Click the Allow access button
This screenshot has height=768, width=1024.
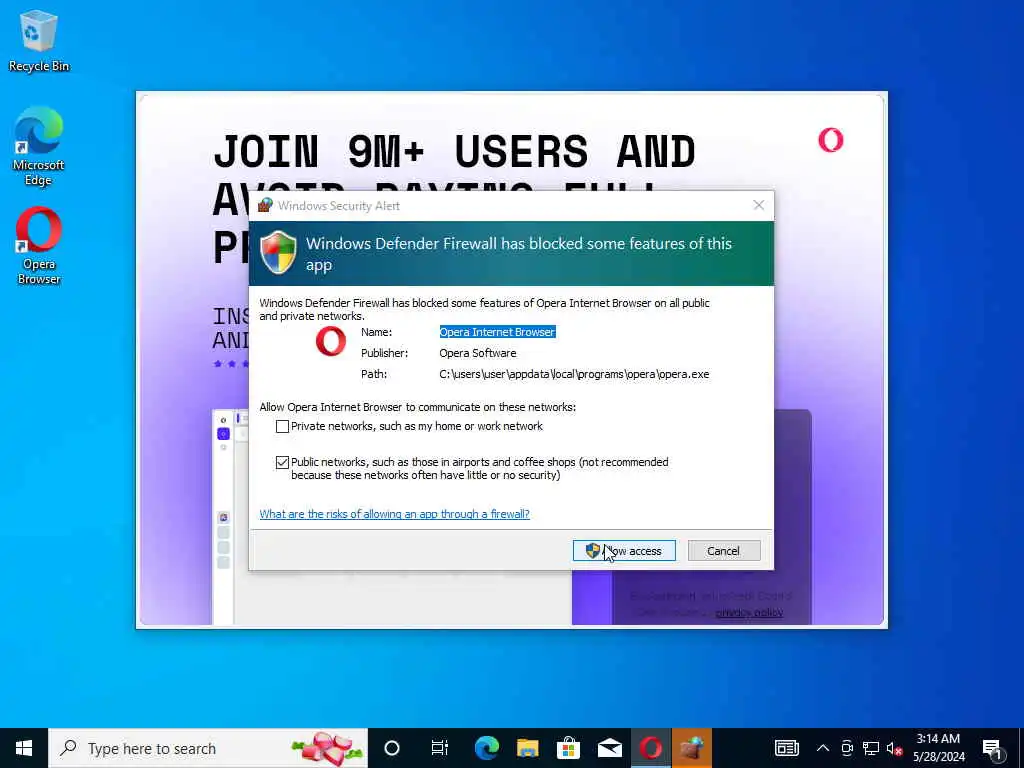coord(624,551)
